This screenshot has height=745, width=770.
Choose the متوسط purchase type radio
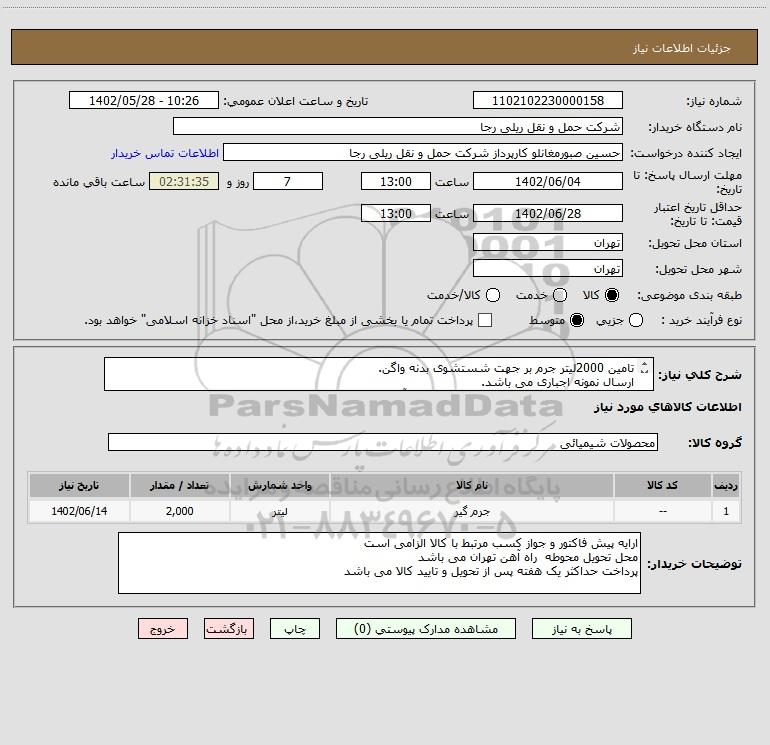click(x=577, y=320)
